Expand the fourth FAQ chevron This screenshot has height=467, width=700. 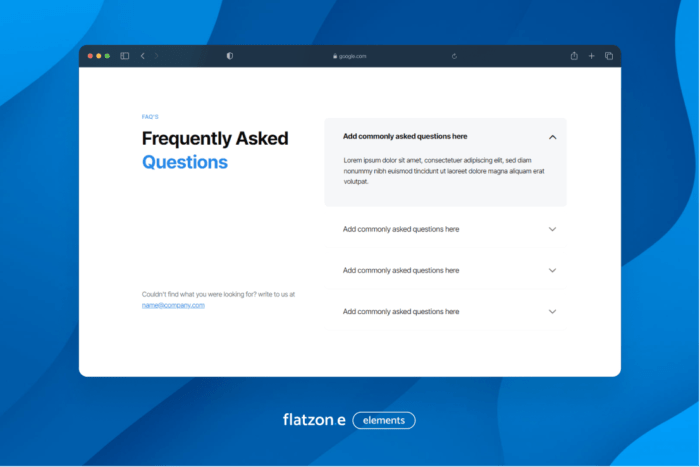552,312
